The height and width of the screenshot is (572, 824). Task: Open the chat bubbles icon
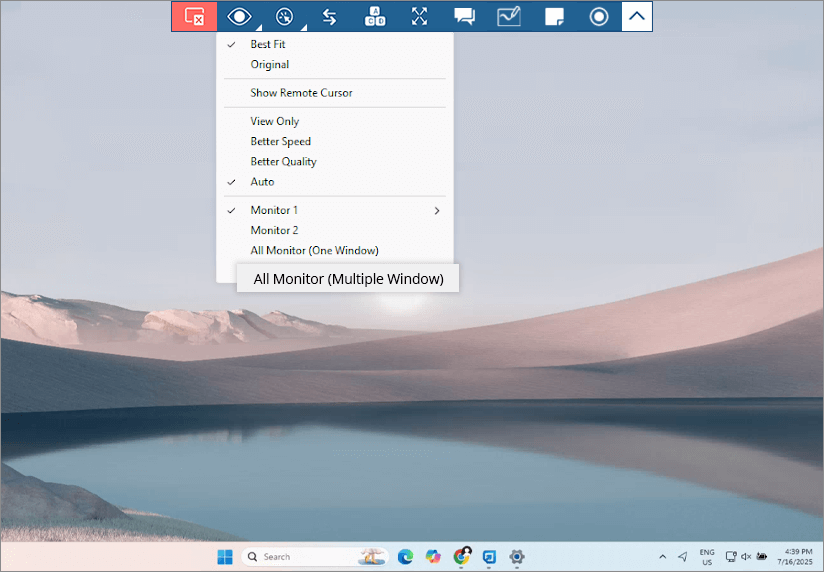464,16
